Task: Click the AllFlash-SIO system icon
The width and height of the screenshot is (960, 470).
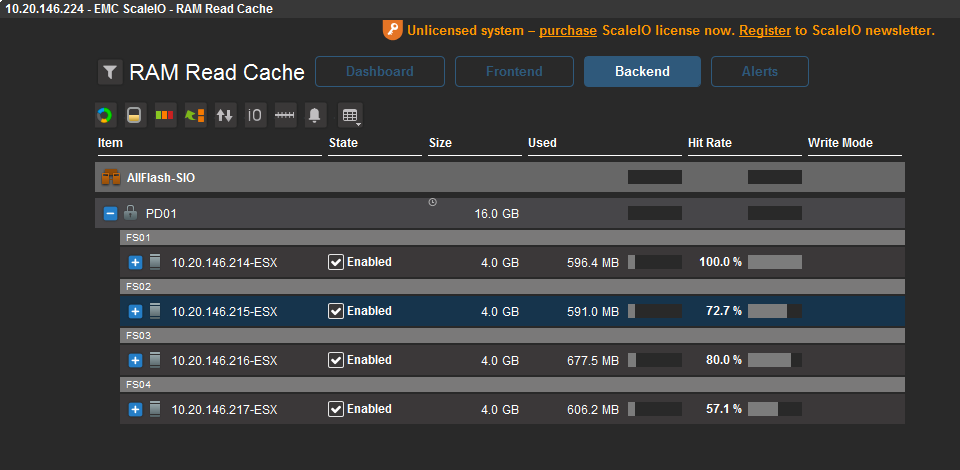Action: [x=111, y=177]
